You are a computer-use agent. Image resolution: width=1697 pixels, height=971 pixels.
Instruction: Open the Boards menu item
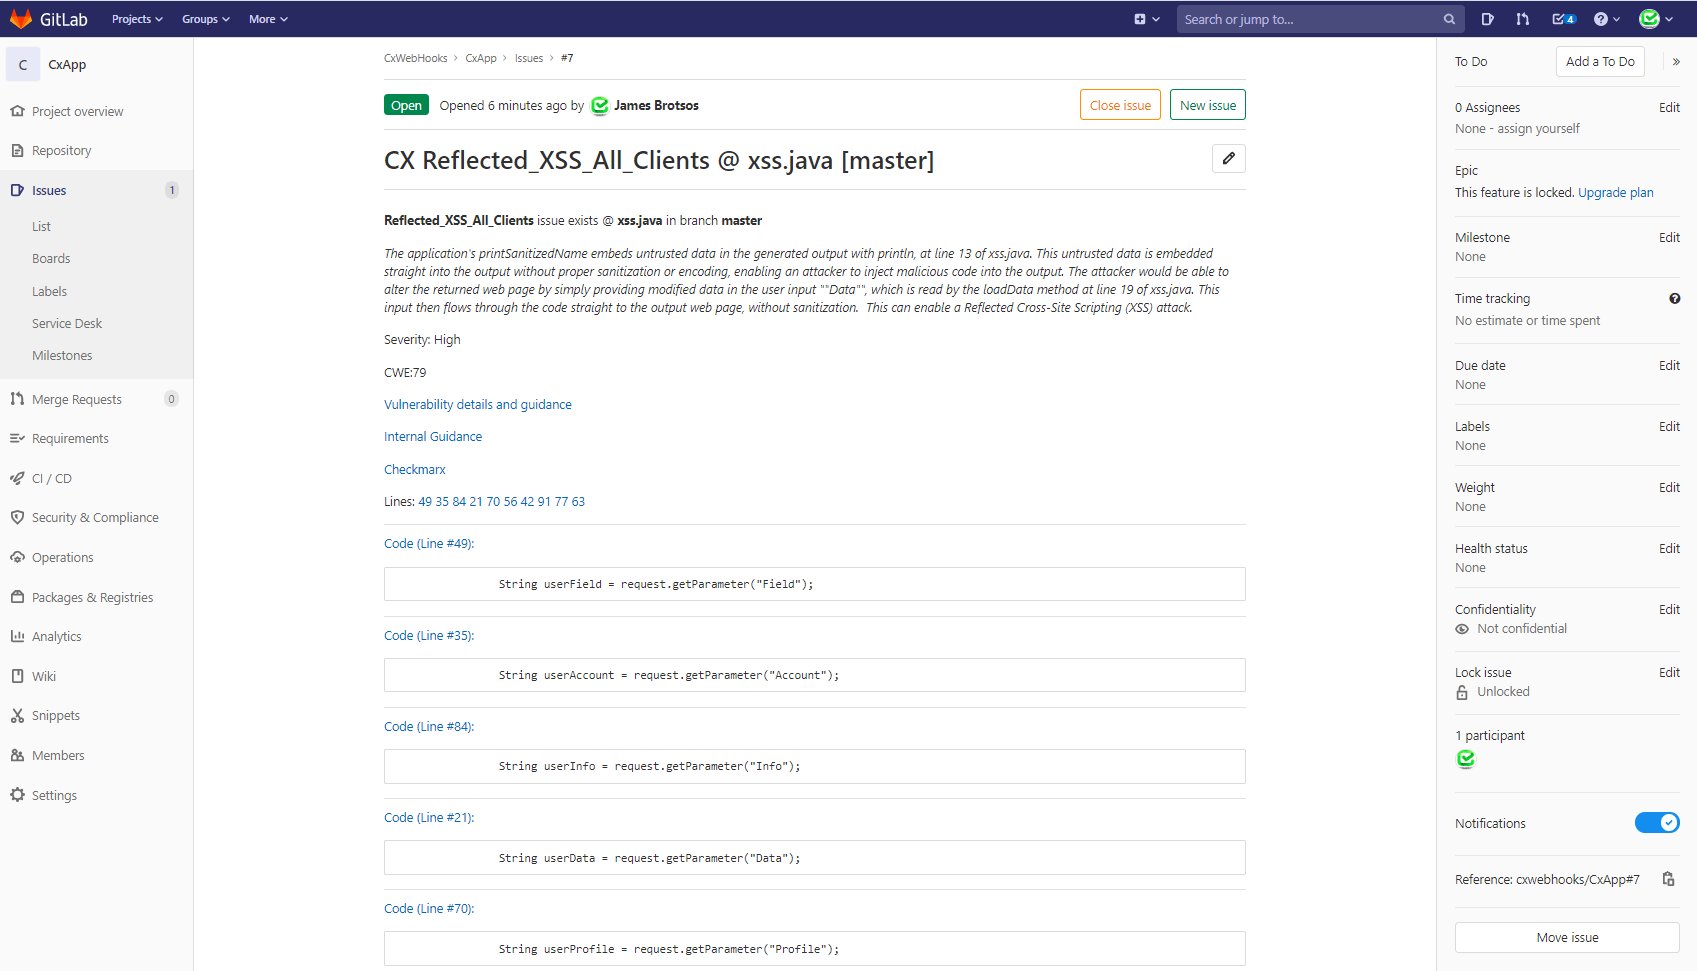point(51,258)
